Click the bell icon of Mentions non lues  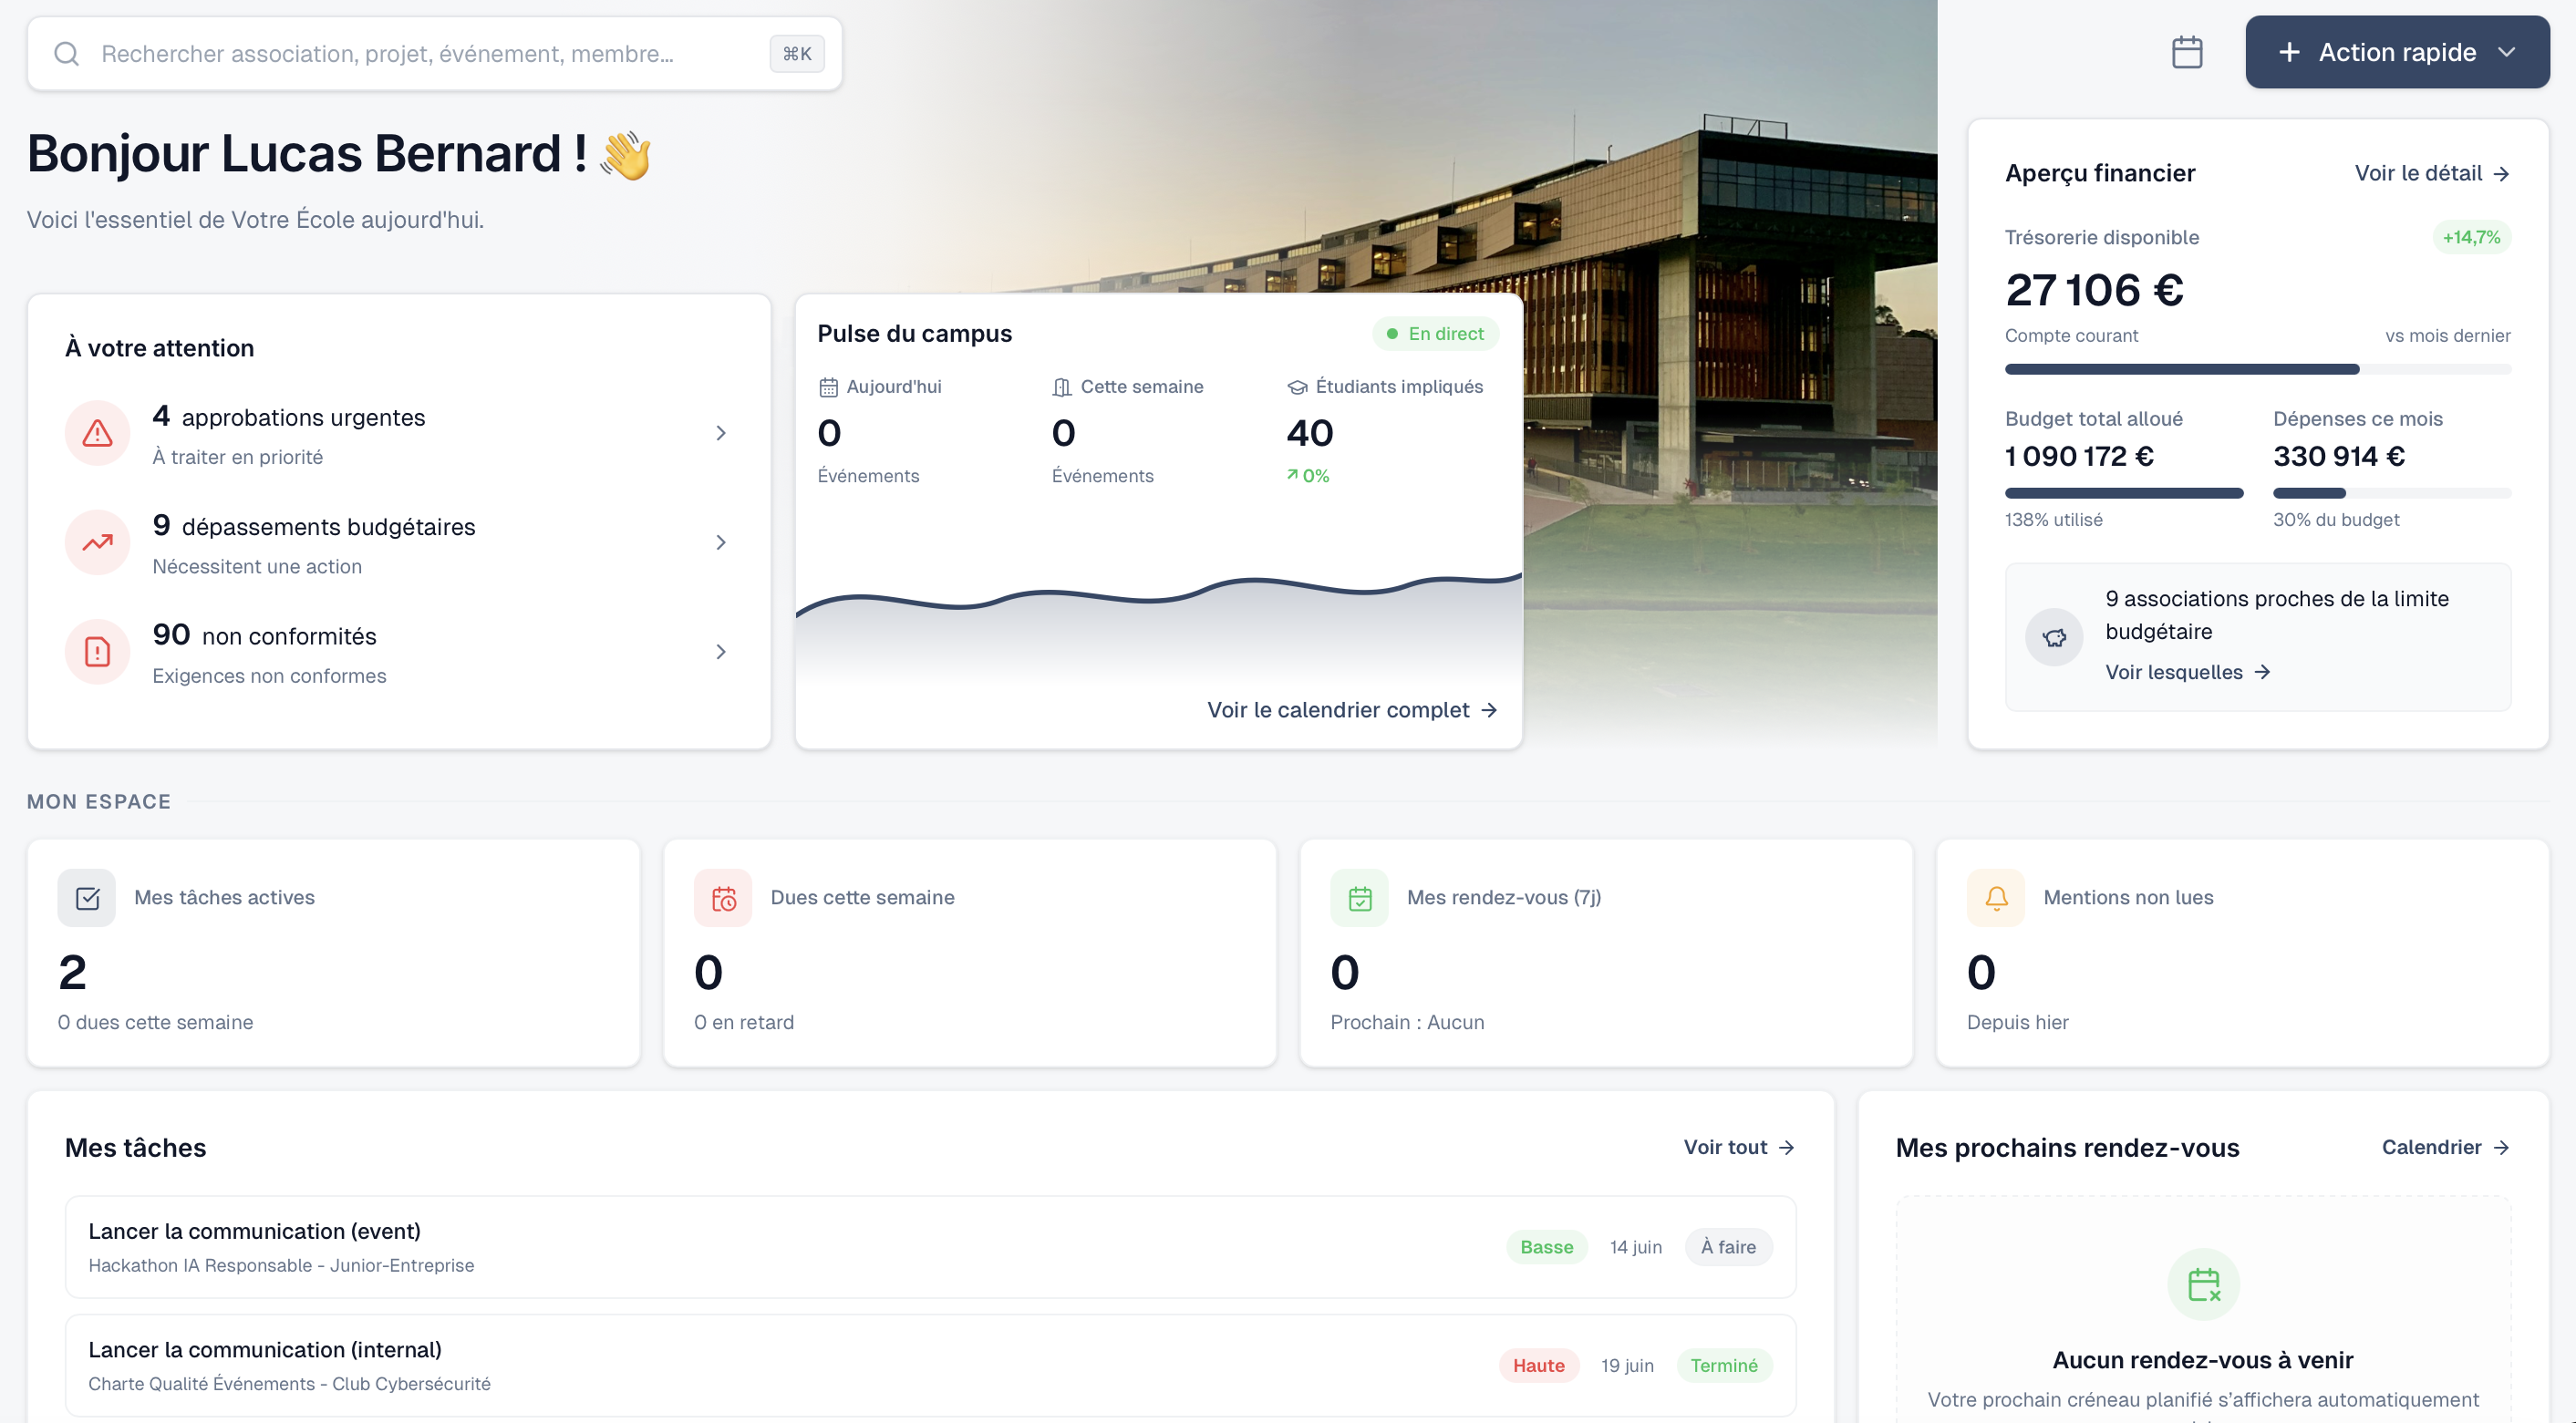[1996, 898]
